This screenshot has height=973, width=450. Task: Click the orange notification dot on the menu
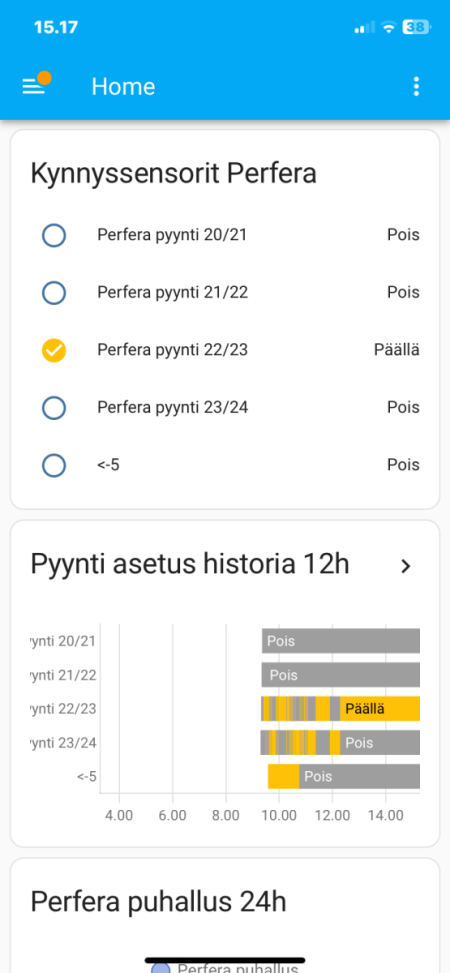(44, 78)
